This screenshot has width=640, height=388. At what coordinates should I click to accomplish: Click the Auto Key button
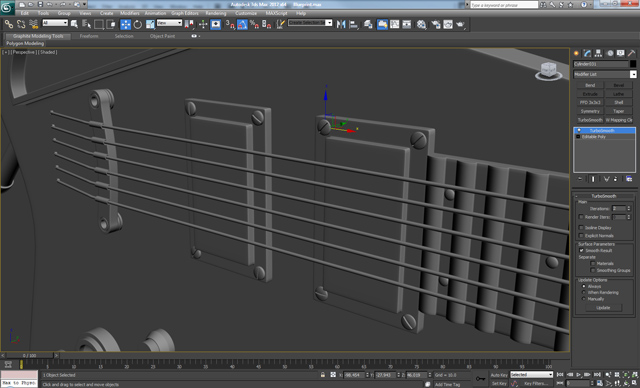(x=499, y=375)
